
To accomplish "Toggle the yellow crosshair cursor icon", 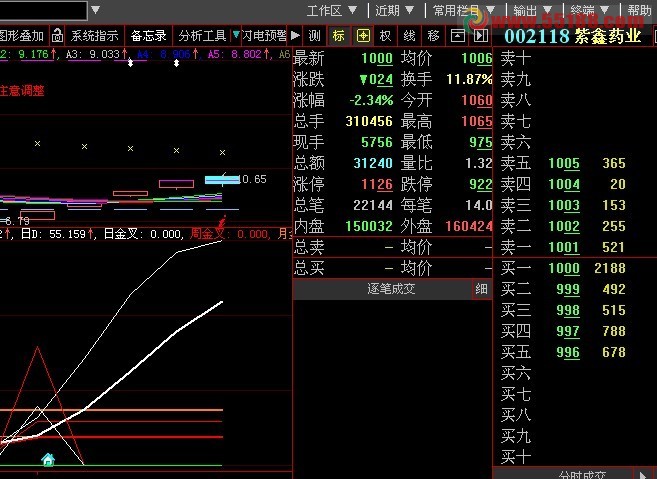I will pos(363,36).
